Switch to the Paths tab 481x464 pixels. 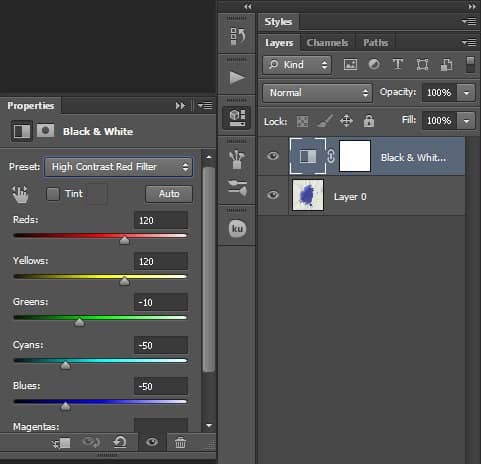click(x=376, y=43)
